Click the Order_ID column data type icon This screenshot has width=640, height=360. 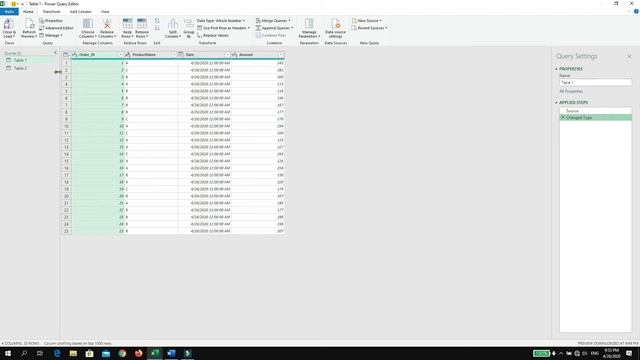coord(75,54)
